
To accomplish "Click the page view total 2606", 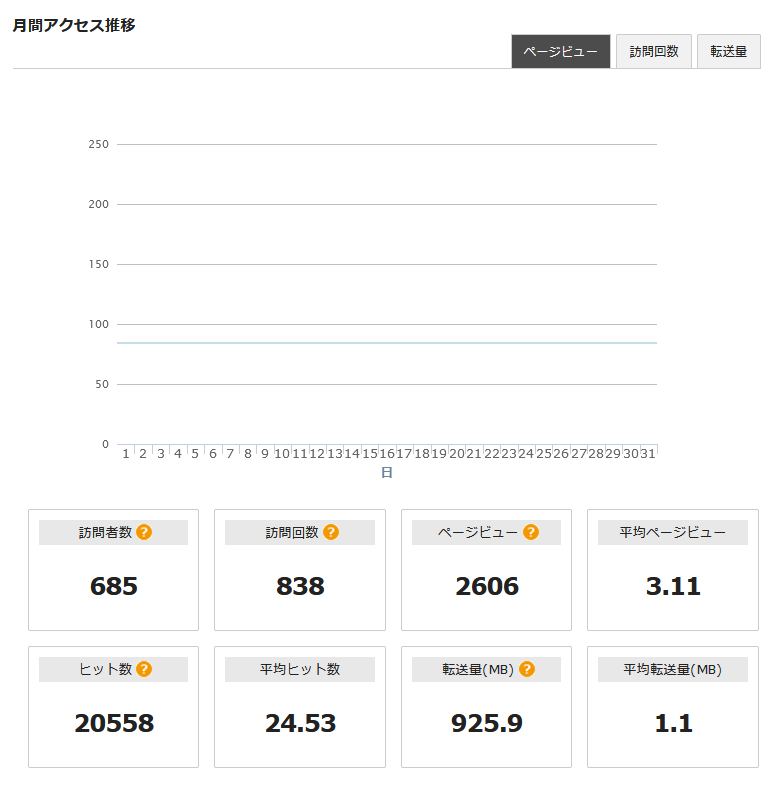I will (x=487, y=587).
